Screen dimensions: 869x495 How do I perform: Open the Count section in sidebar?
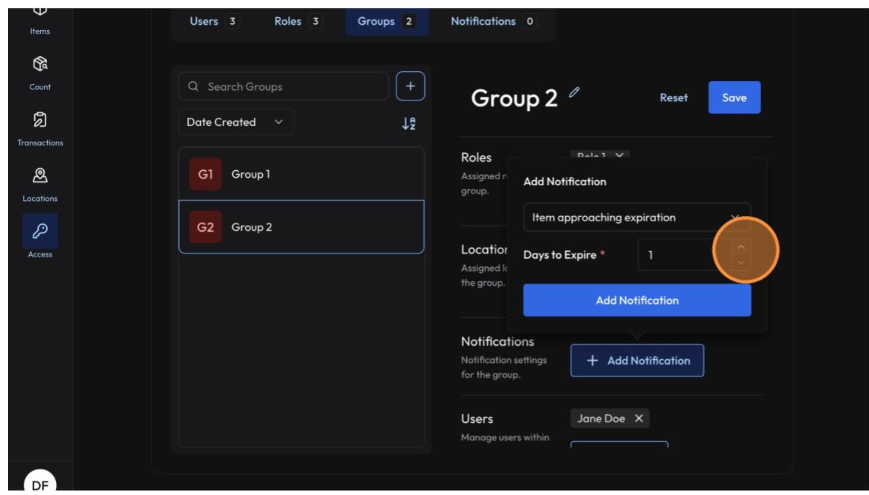[x=40, y=73]
